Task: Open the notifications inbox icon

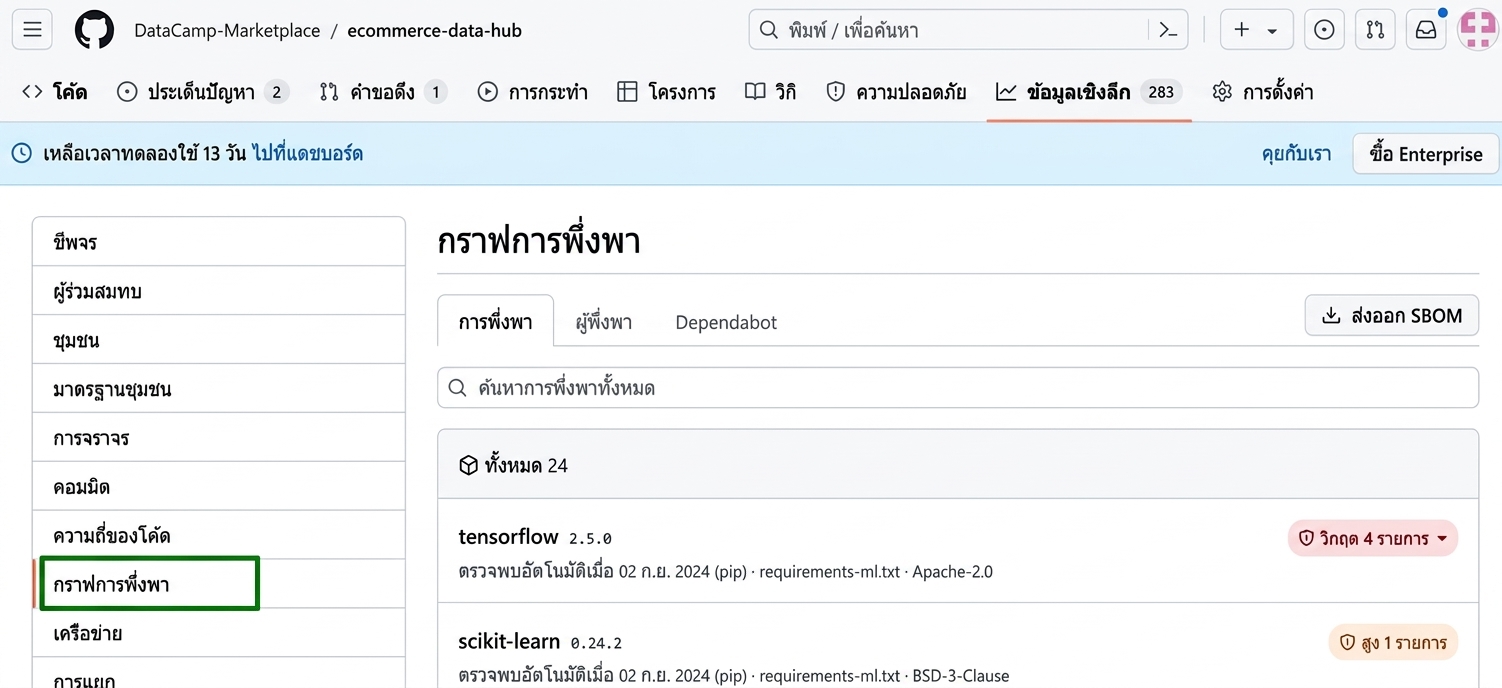Action: click(x=1426, y=30)
